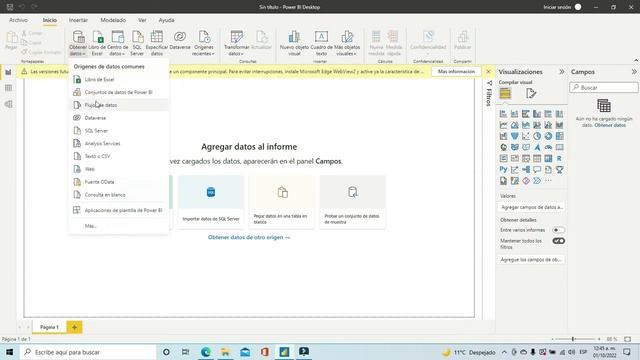Click Probar un conjunto de datos card
Viewport: 640px width, 360px height.
pos(353,202)
